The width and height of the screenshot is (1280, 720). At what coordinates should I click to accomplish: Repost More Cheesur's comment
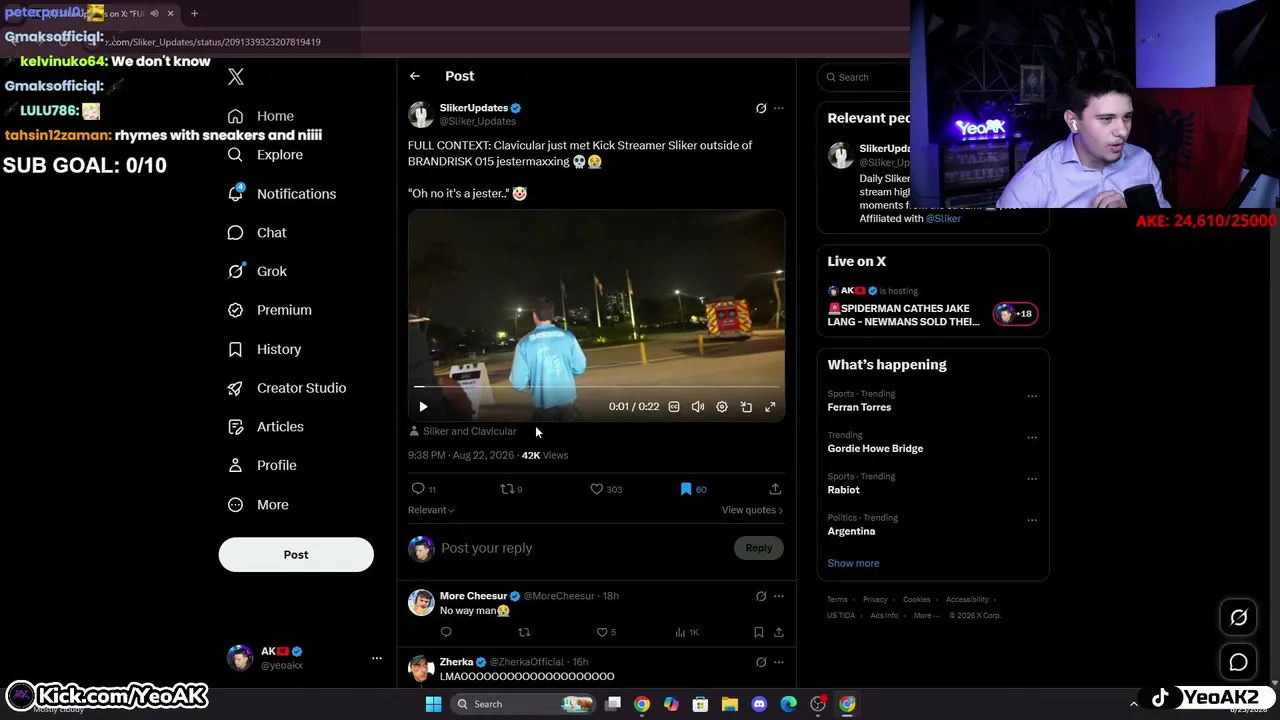point(524,632)
